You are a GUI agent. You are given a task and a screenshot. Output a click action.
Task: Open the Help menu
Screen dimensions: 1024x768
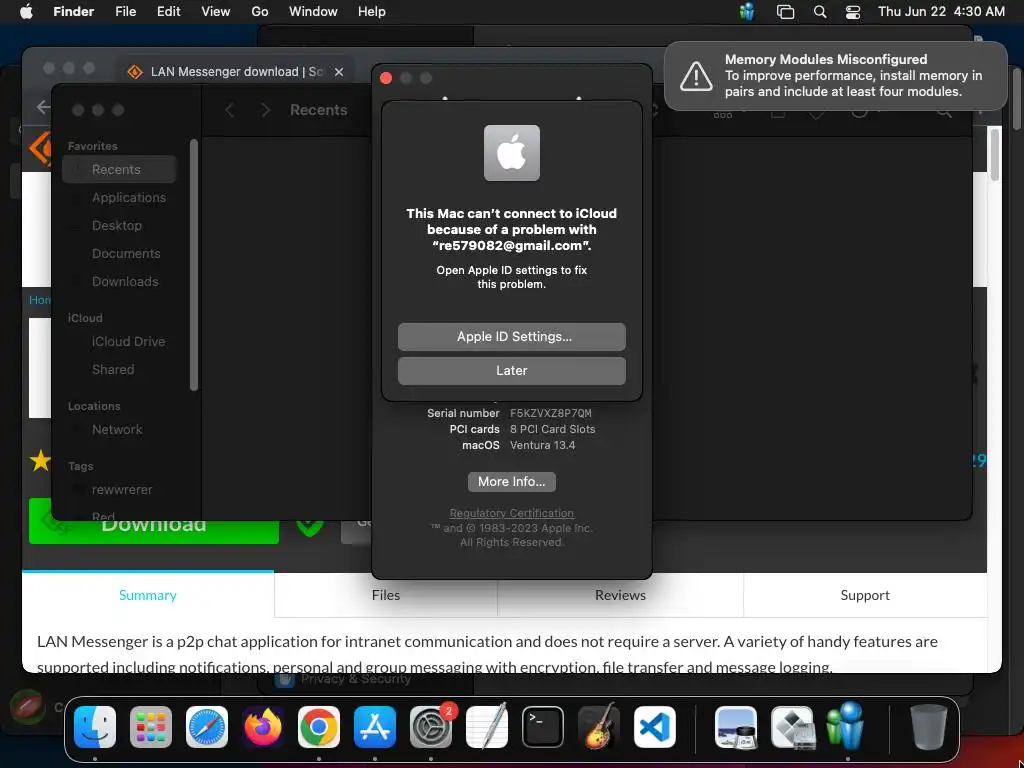[372, 12]
